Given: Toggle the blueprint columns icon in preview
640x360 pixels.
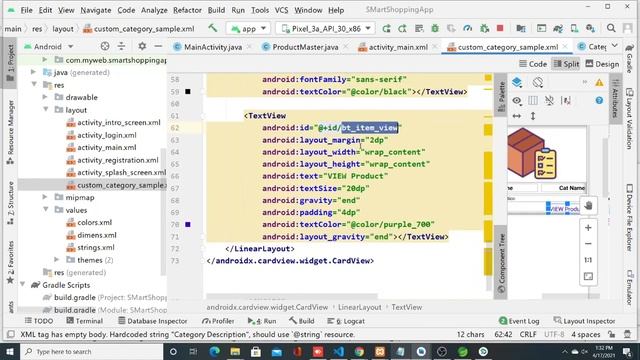Looking at the screenshot, I should [x=533, y=100].
